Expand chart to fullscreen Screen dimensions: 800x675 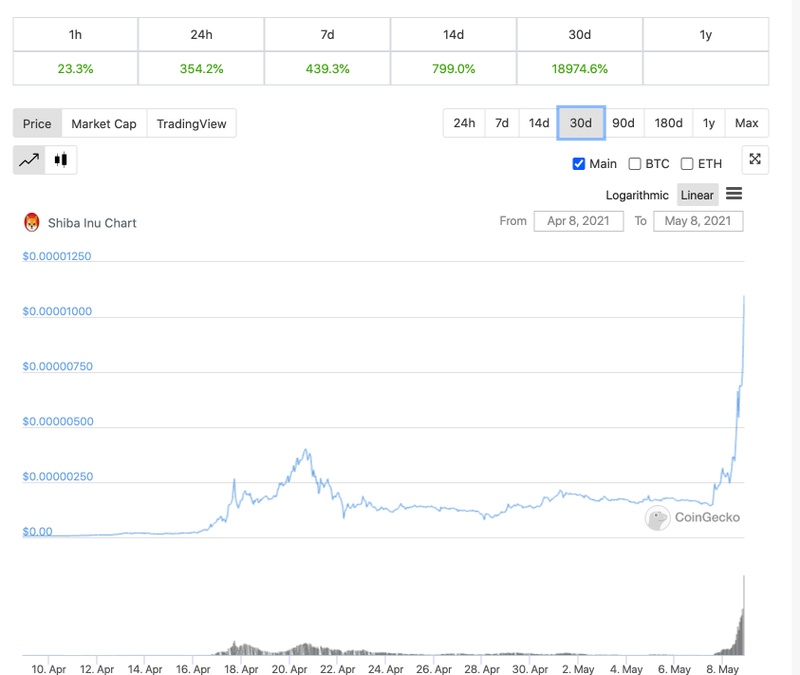(x=755, y=159)
